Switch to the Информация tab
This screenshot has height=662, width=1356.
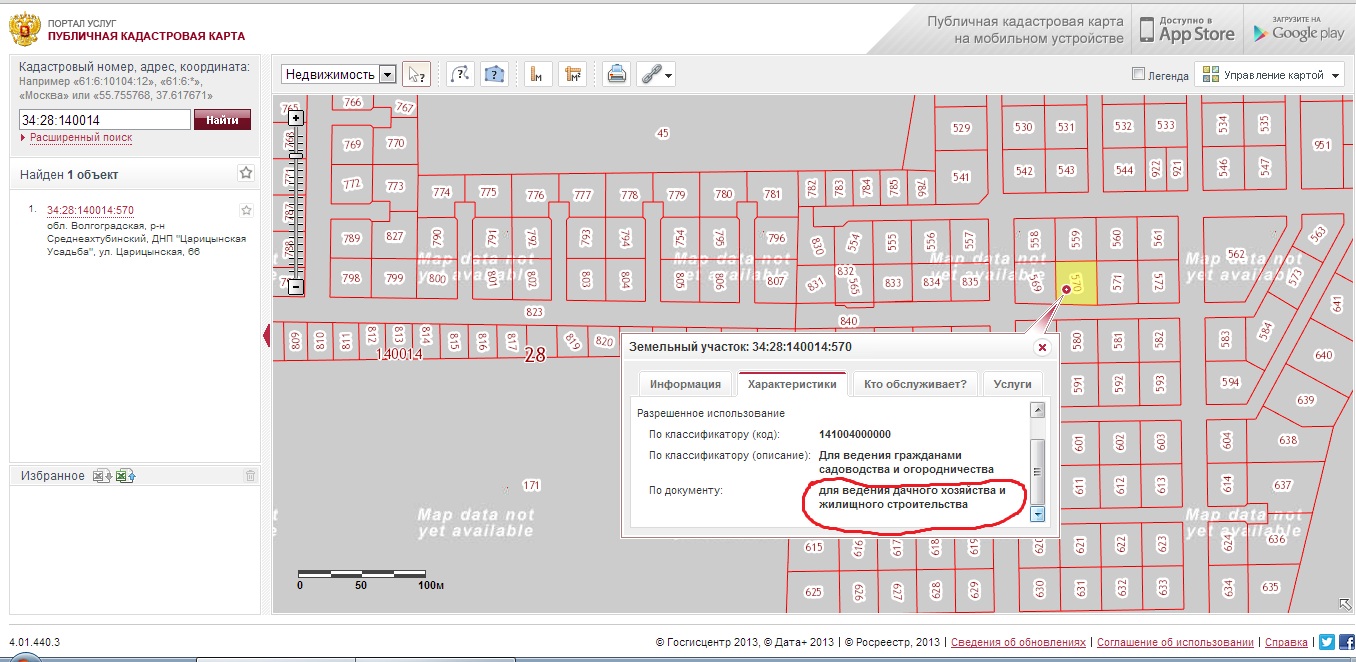pos(685,384)
